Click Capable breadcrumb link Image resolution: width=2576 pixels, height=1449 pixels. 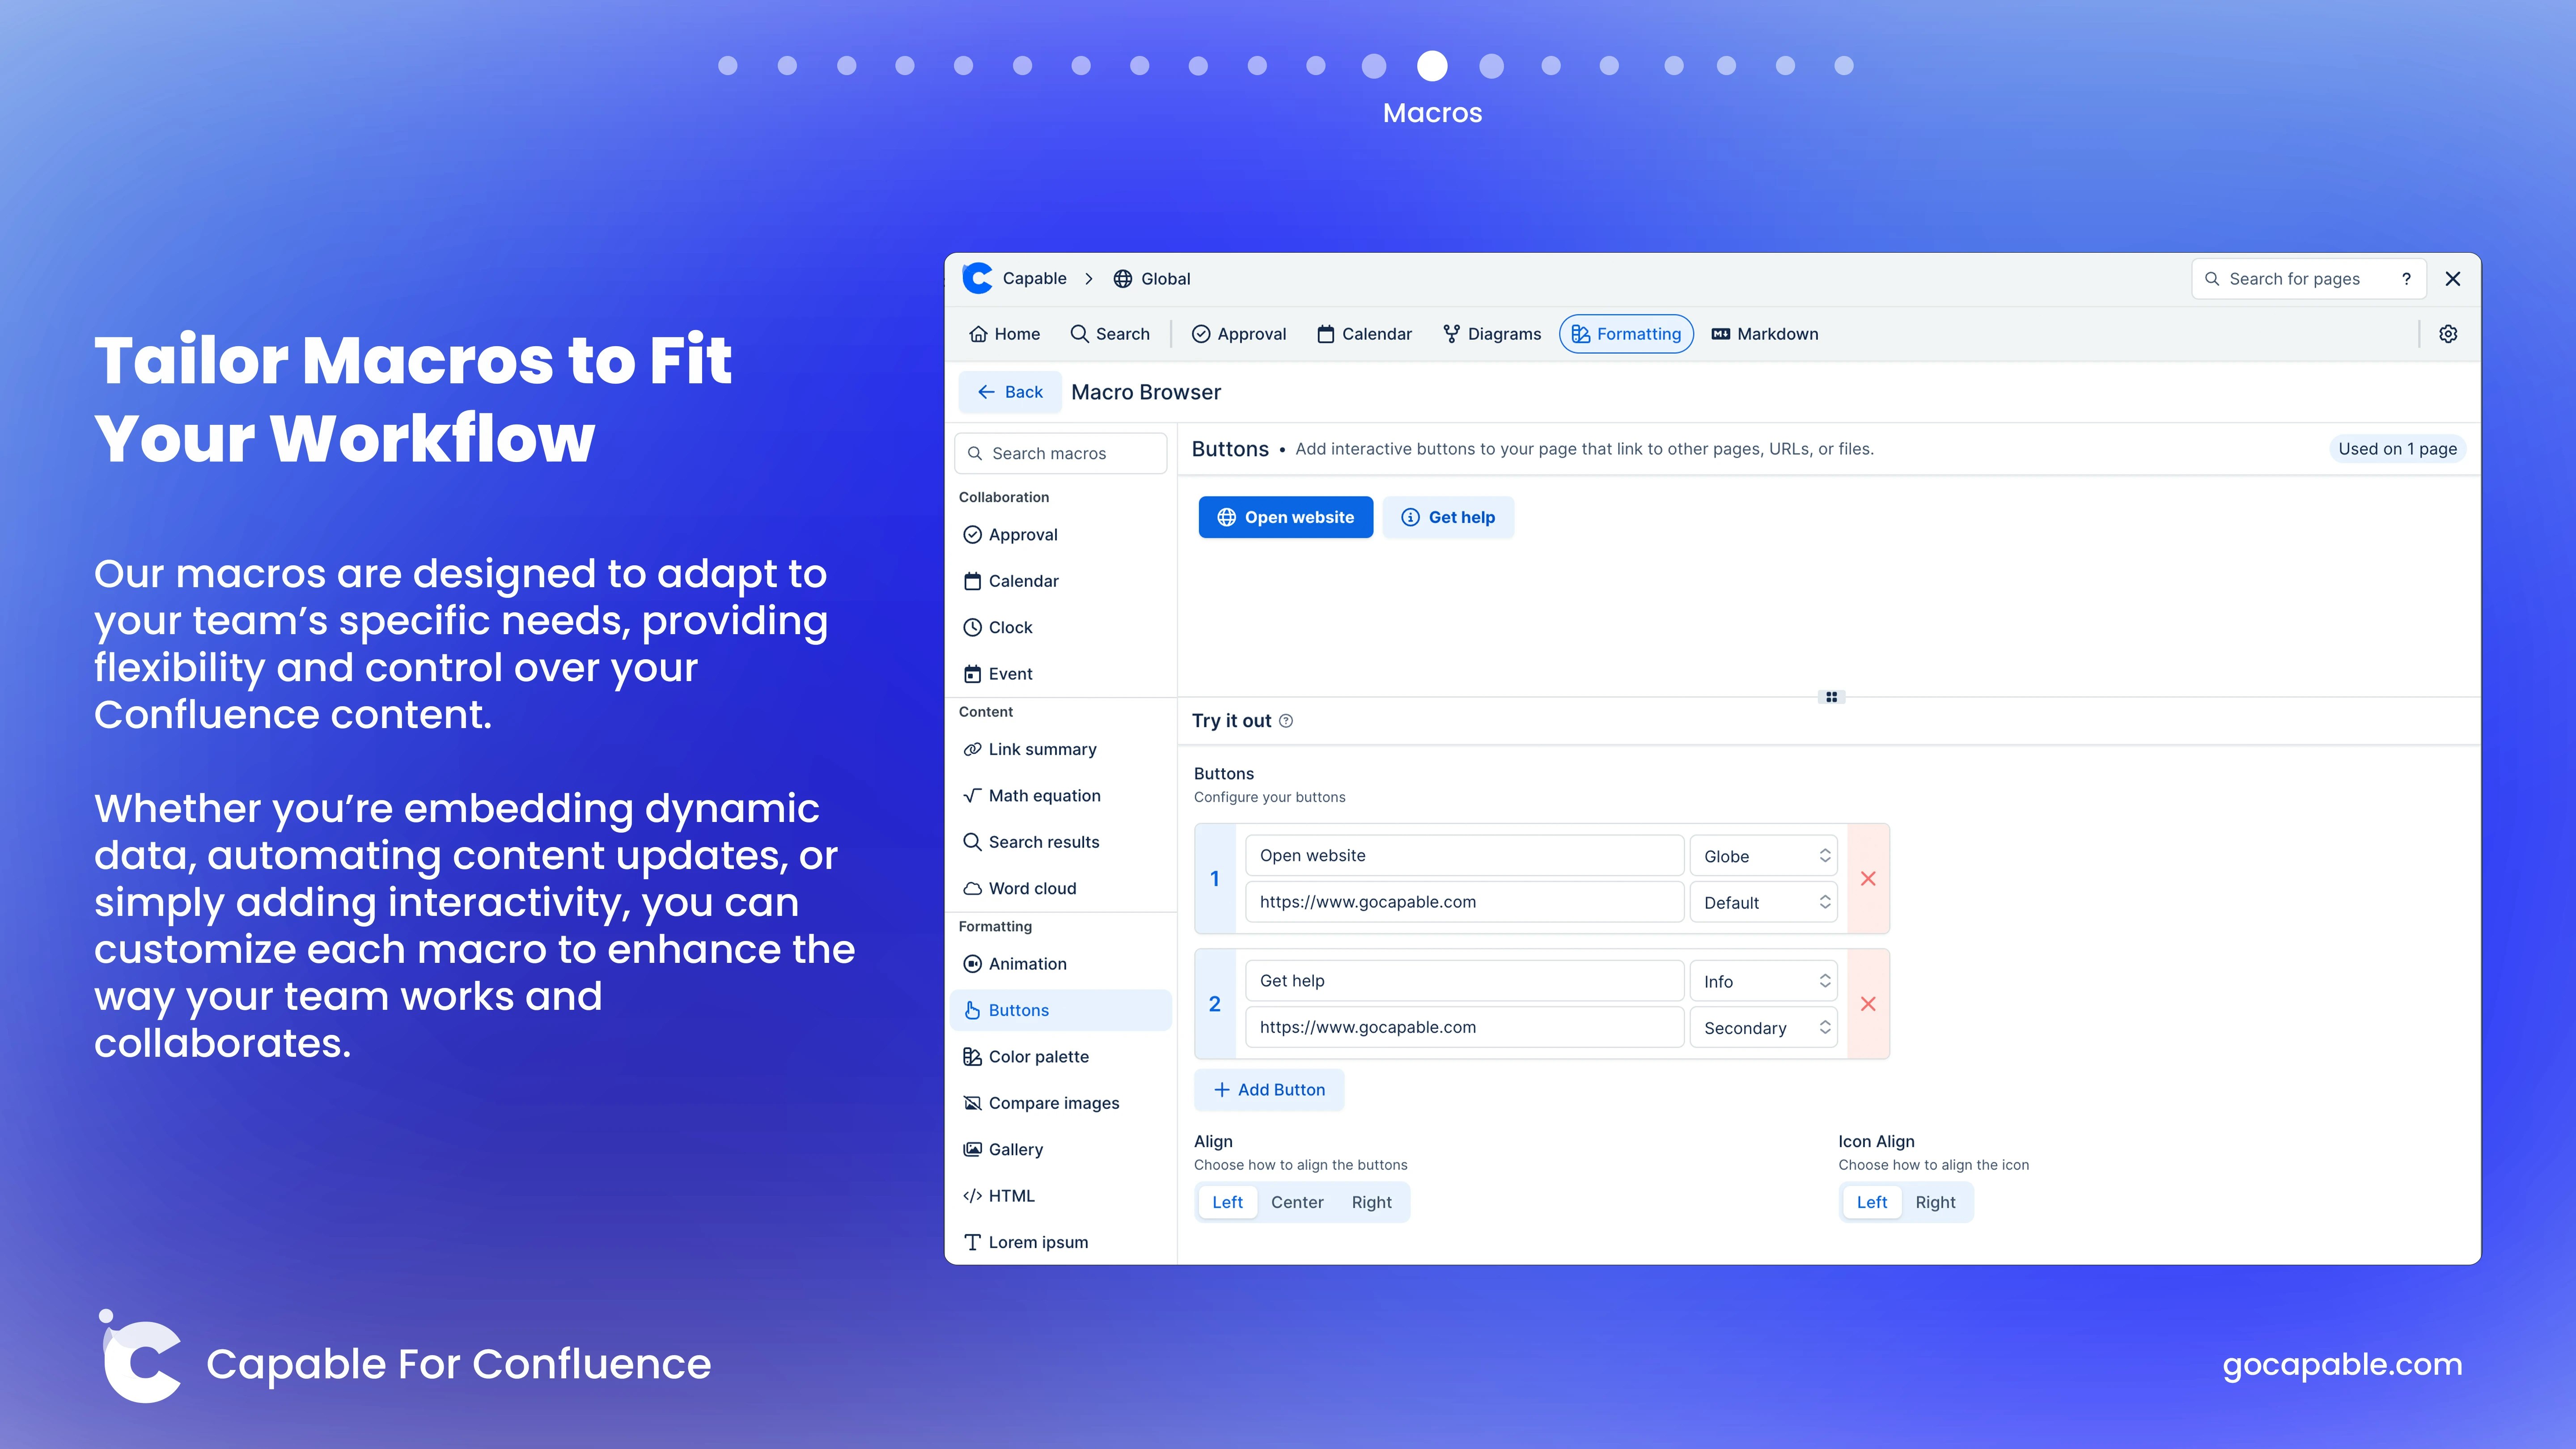(x=1034, y=279)
